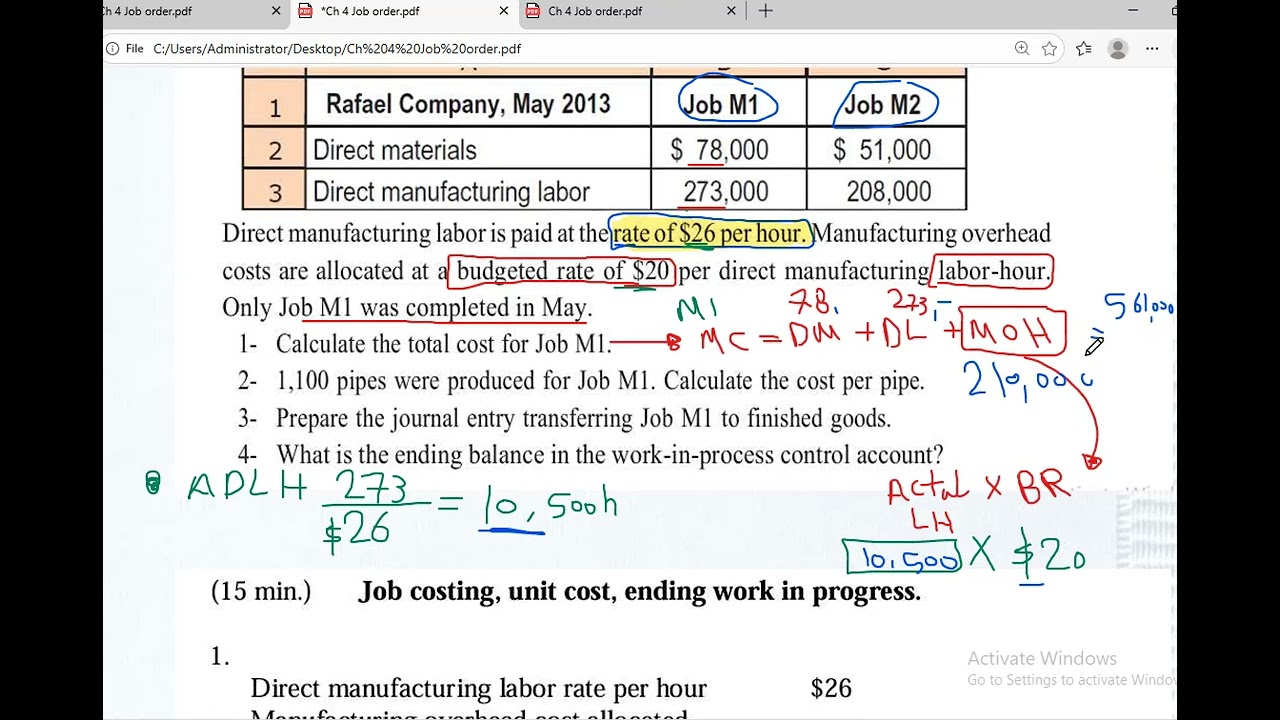View site information via the File info icon
The height and width of the screenshot is (720, 1280).
[x=113, y=48]
